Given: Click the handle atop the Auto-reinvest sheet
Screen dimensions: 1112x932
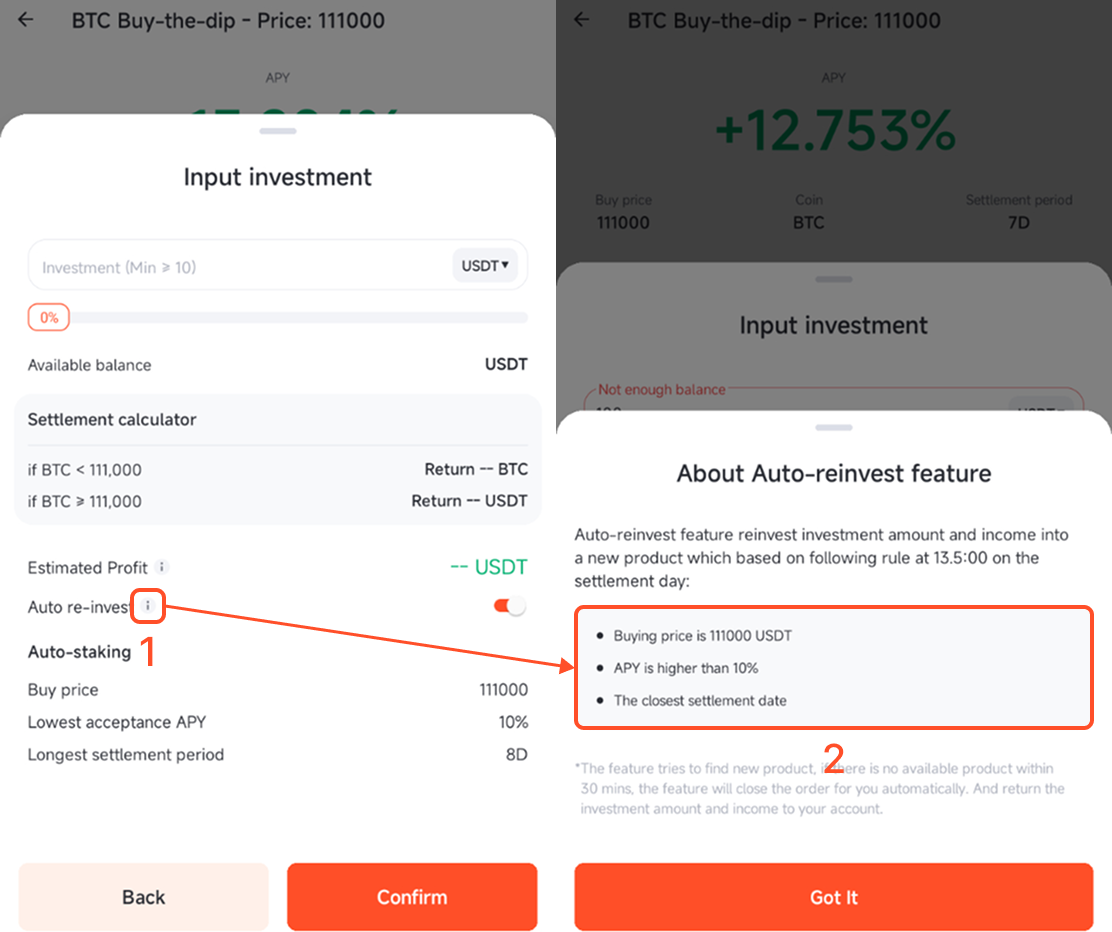Looking at the screenshot, I should [x=833, y=427].
